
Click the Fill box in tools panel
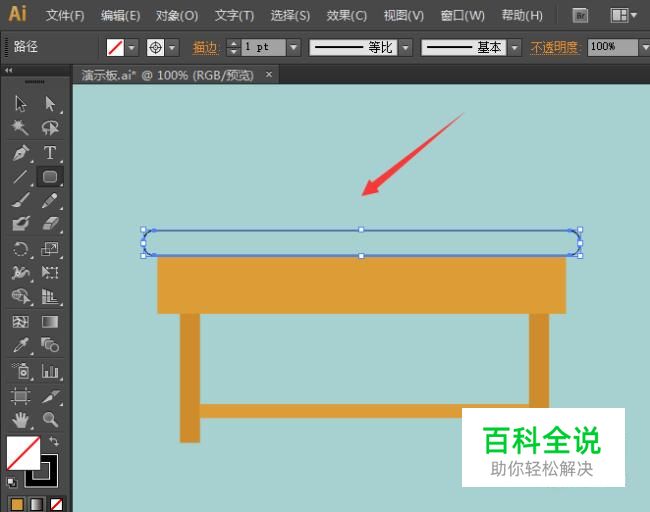pos(23,453)
